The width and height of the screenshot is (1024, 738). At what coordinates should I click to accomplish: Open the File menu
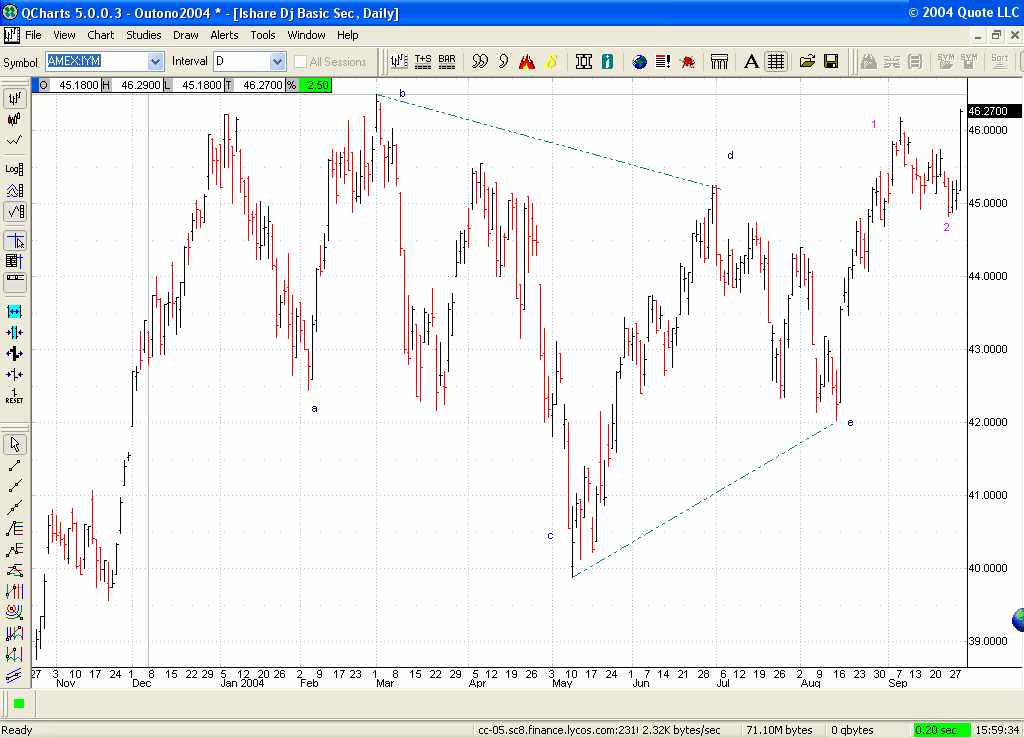pos(33,35)
